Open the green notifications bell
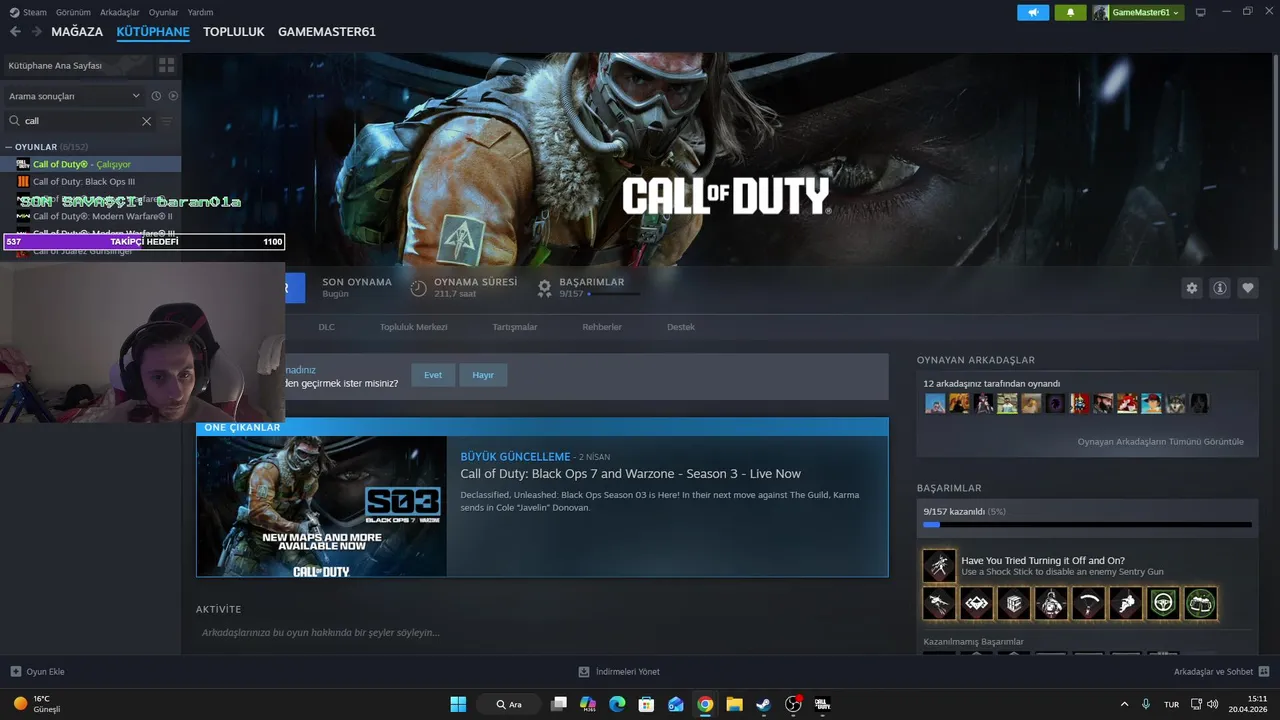 pyautogui.click(x=1070, y=12)
